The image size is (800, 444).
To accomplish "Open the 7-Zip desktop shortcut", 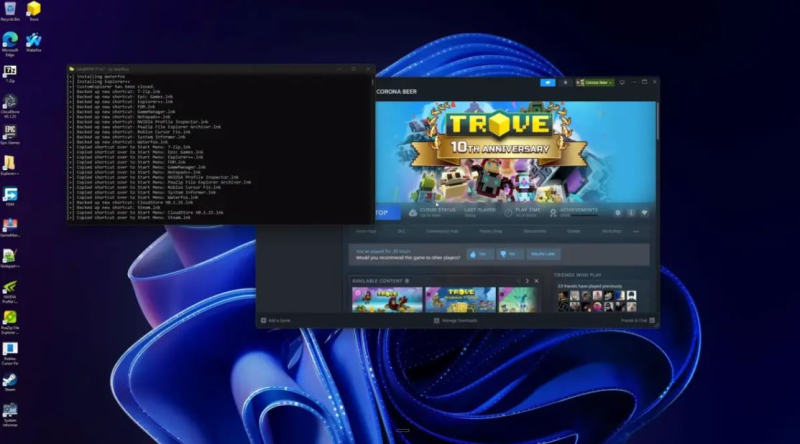I will click(10, 73).
